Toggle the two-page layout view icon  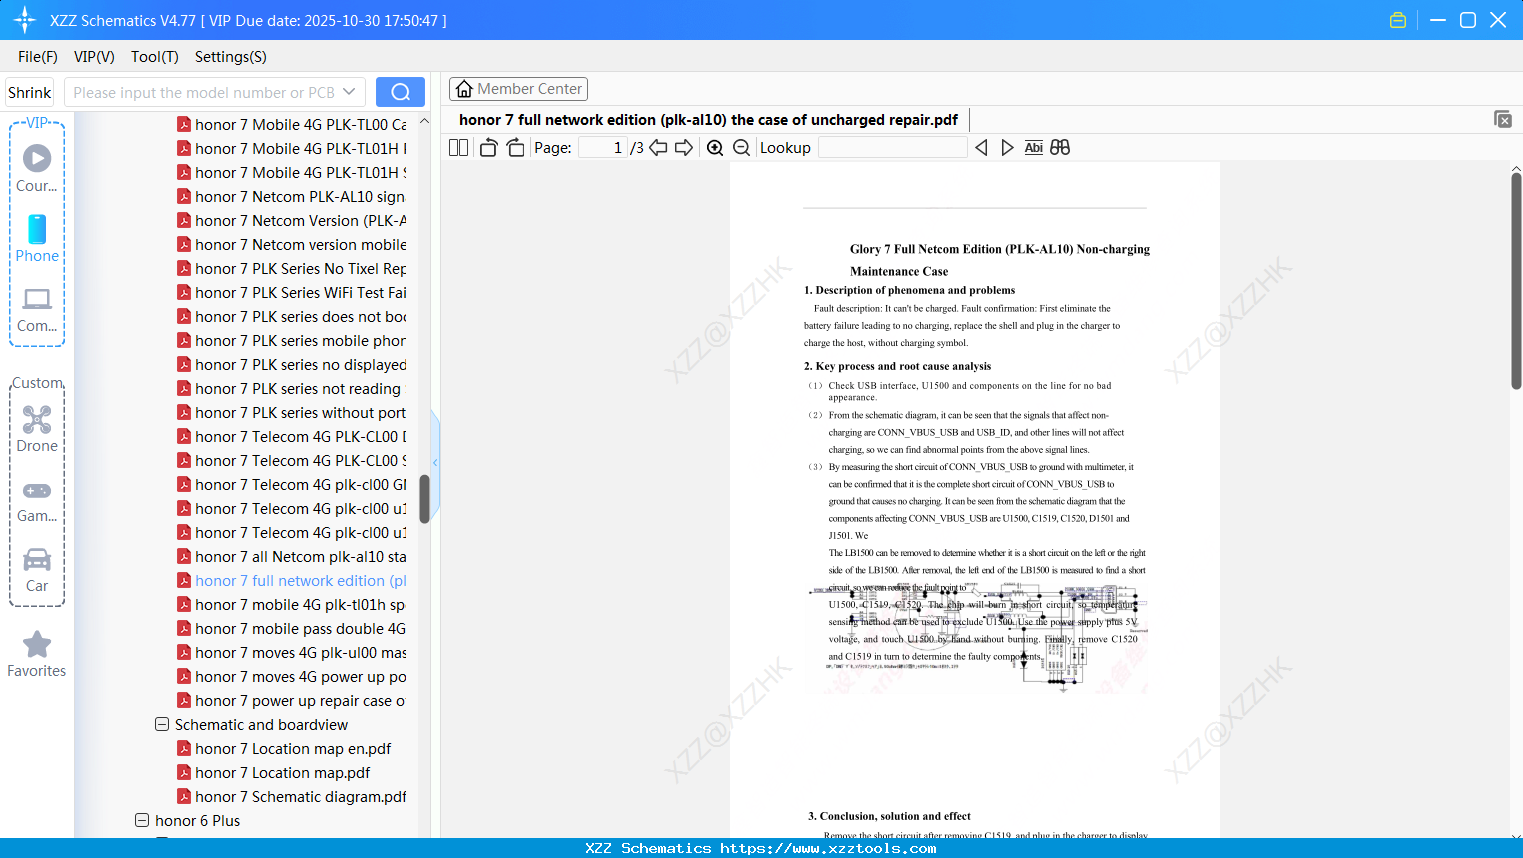458,147
